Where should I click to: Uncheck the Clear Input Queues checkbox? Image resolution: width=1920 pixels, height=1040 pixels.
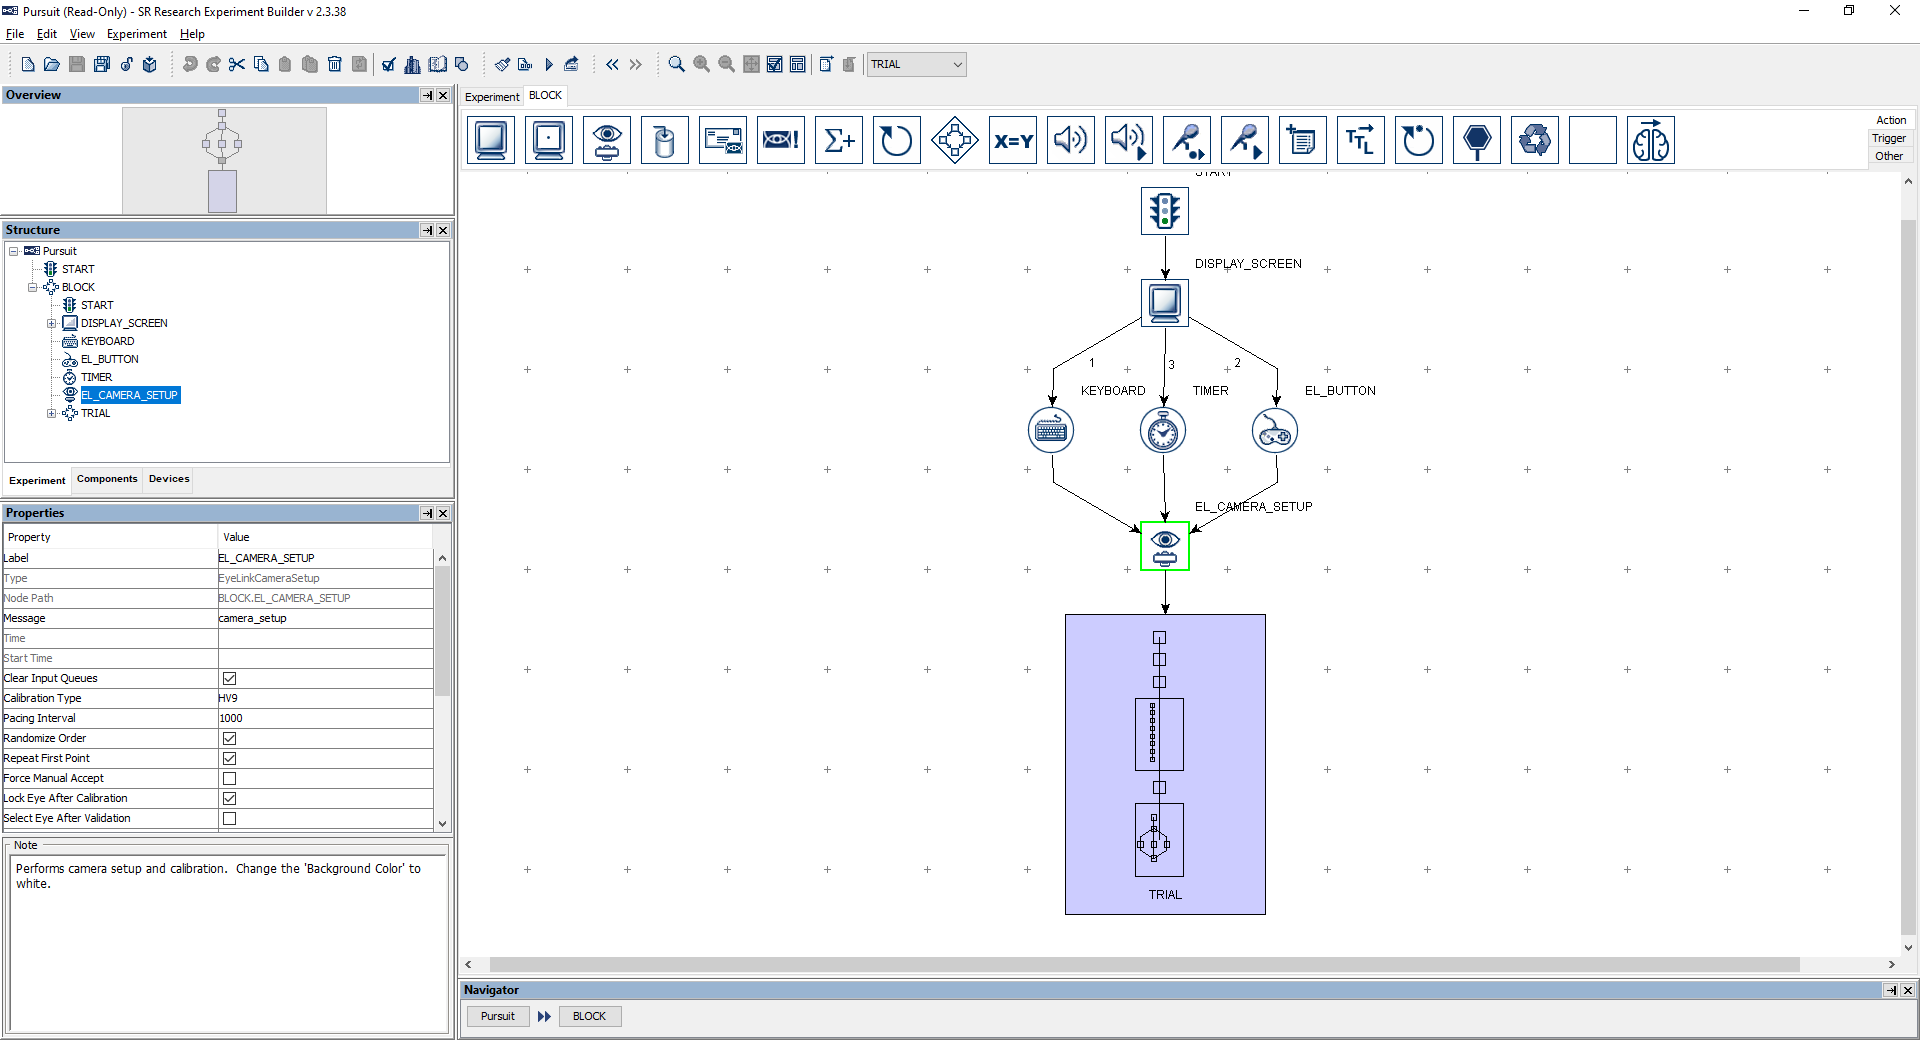point(229,678)
